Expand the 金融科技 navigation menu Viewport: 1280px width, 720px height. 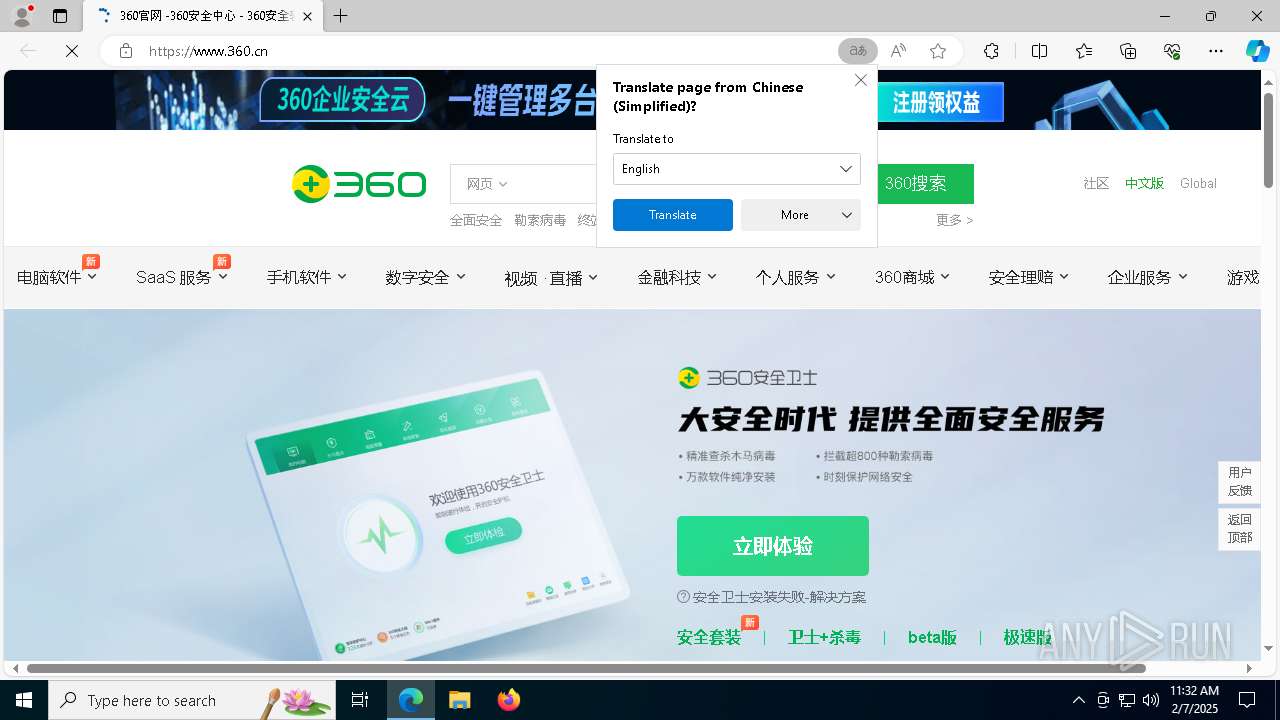677,277
